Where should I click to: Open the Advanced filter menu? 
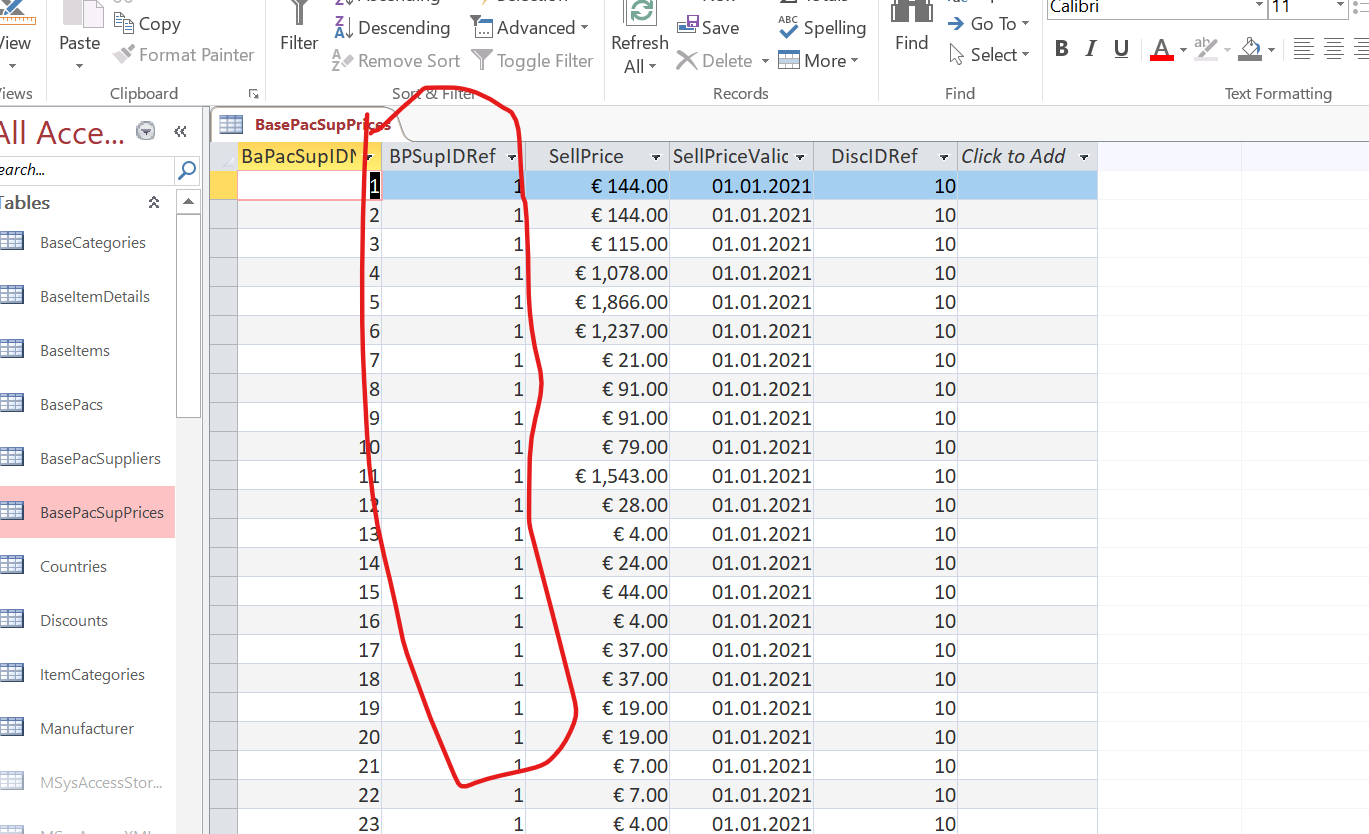tap(530, 27)
